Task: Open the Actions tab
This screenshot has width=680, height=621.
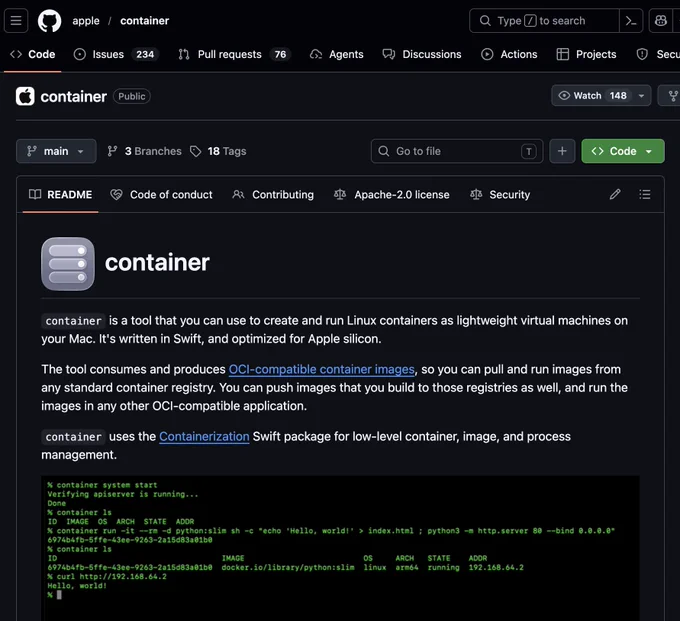Action: tap(509, 54)
